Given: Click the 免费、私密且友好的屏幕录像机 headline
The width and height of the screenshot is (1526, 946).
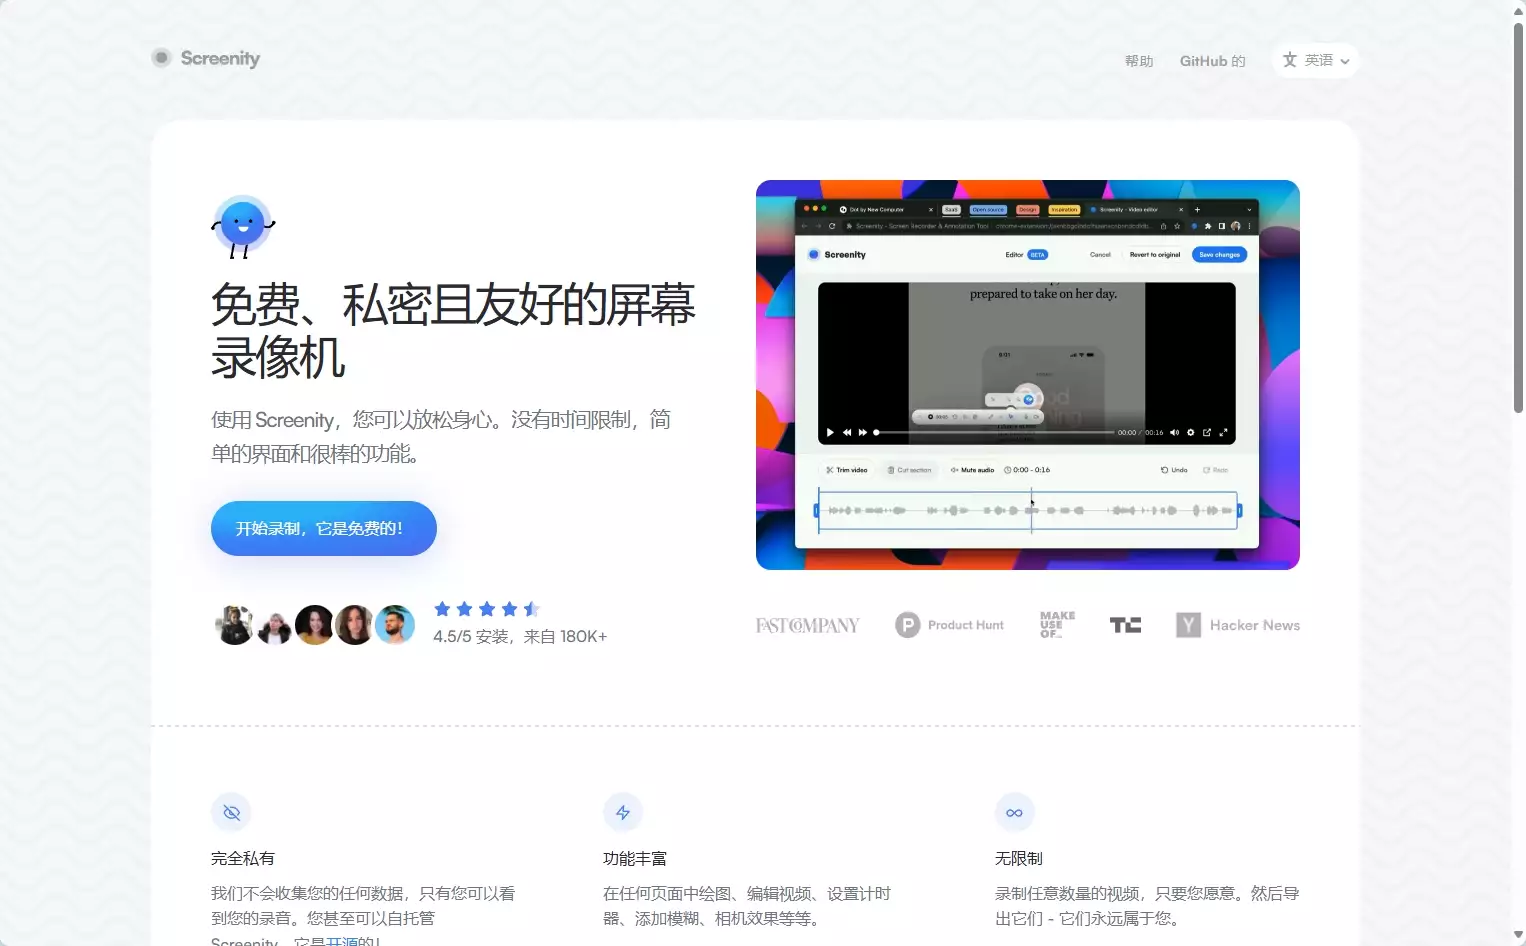Looking at the screenshot, I should pyautogui.click(x=453, y=331).
